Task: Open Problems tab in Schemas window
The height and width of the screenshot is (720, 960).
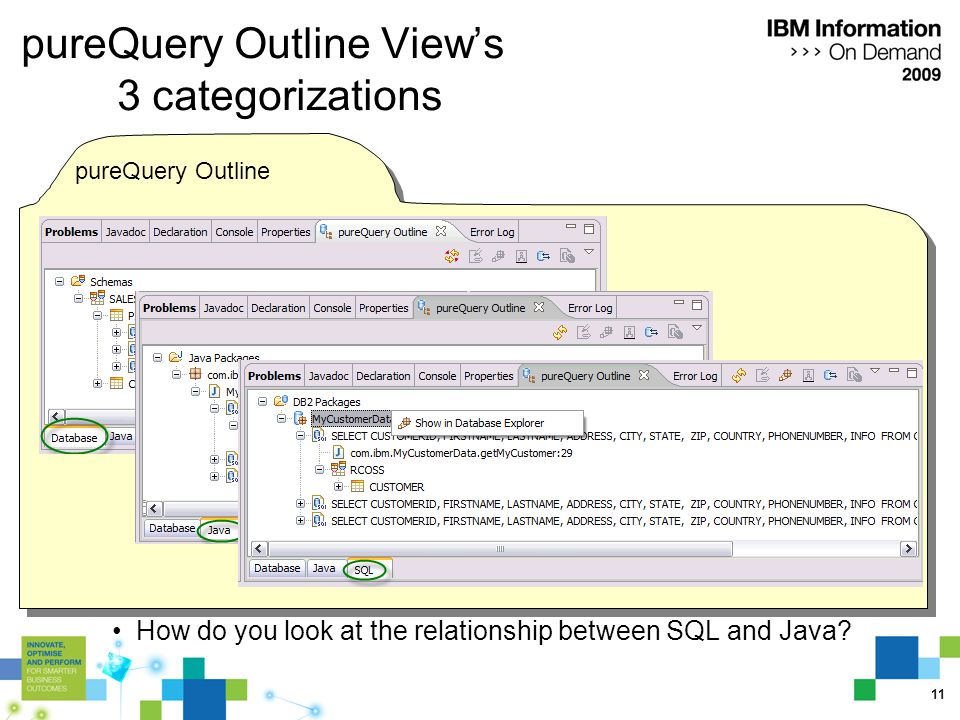Action: pos(71,232)
